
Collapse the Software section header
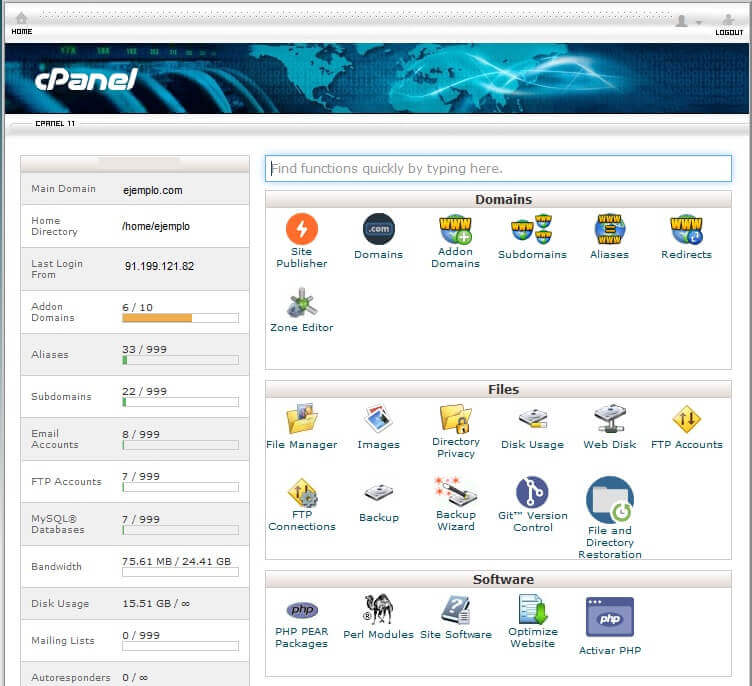[498, 580]
